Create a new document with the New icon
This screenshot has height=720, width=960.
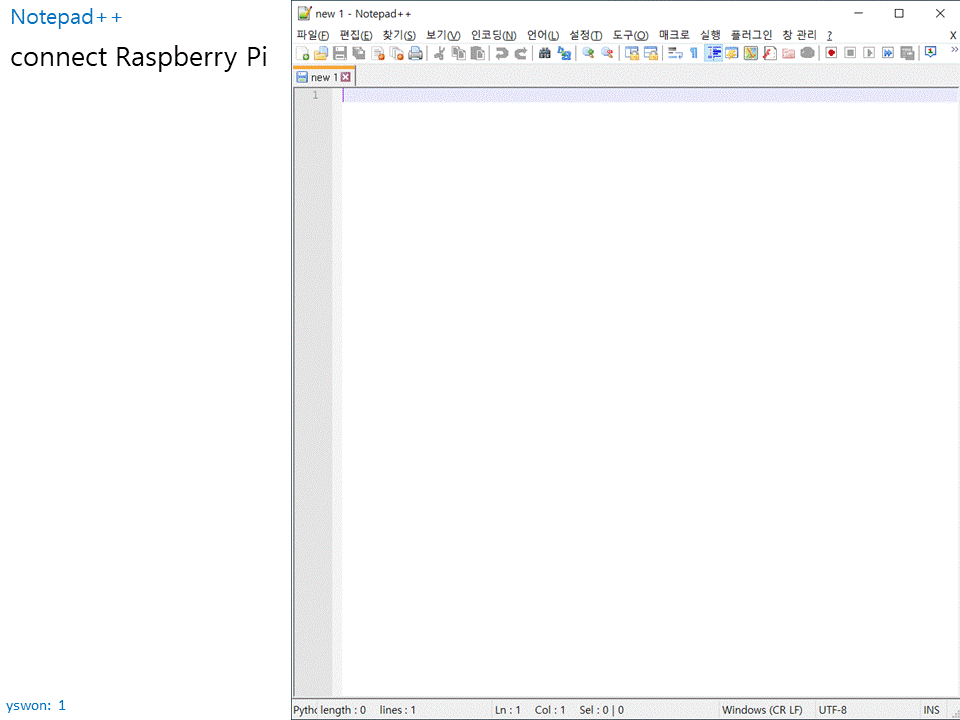[302, 53]
